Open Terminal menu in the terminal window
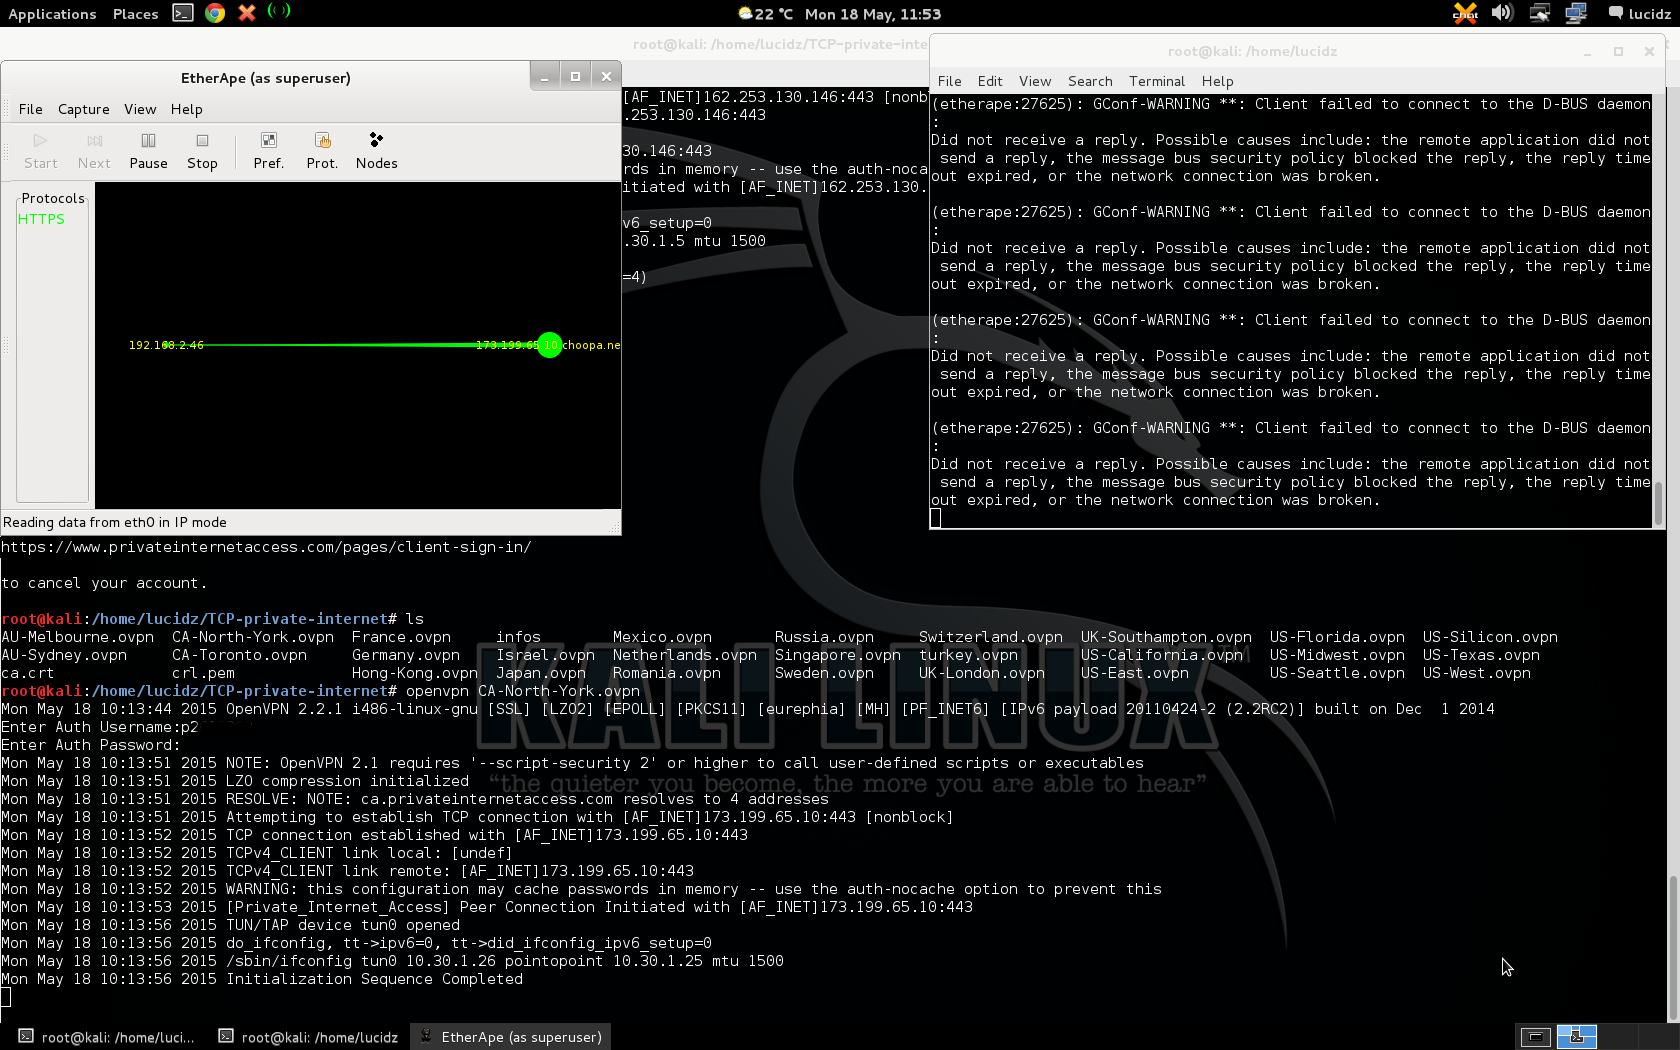Screen dimensions: 1680x1050 pyautogui.click(x=1157, y=81)
